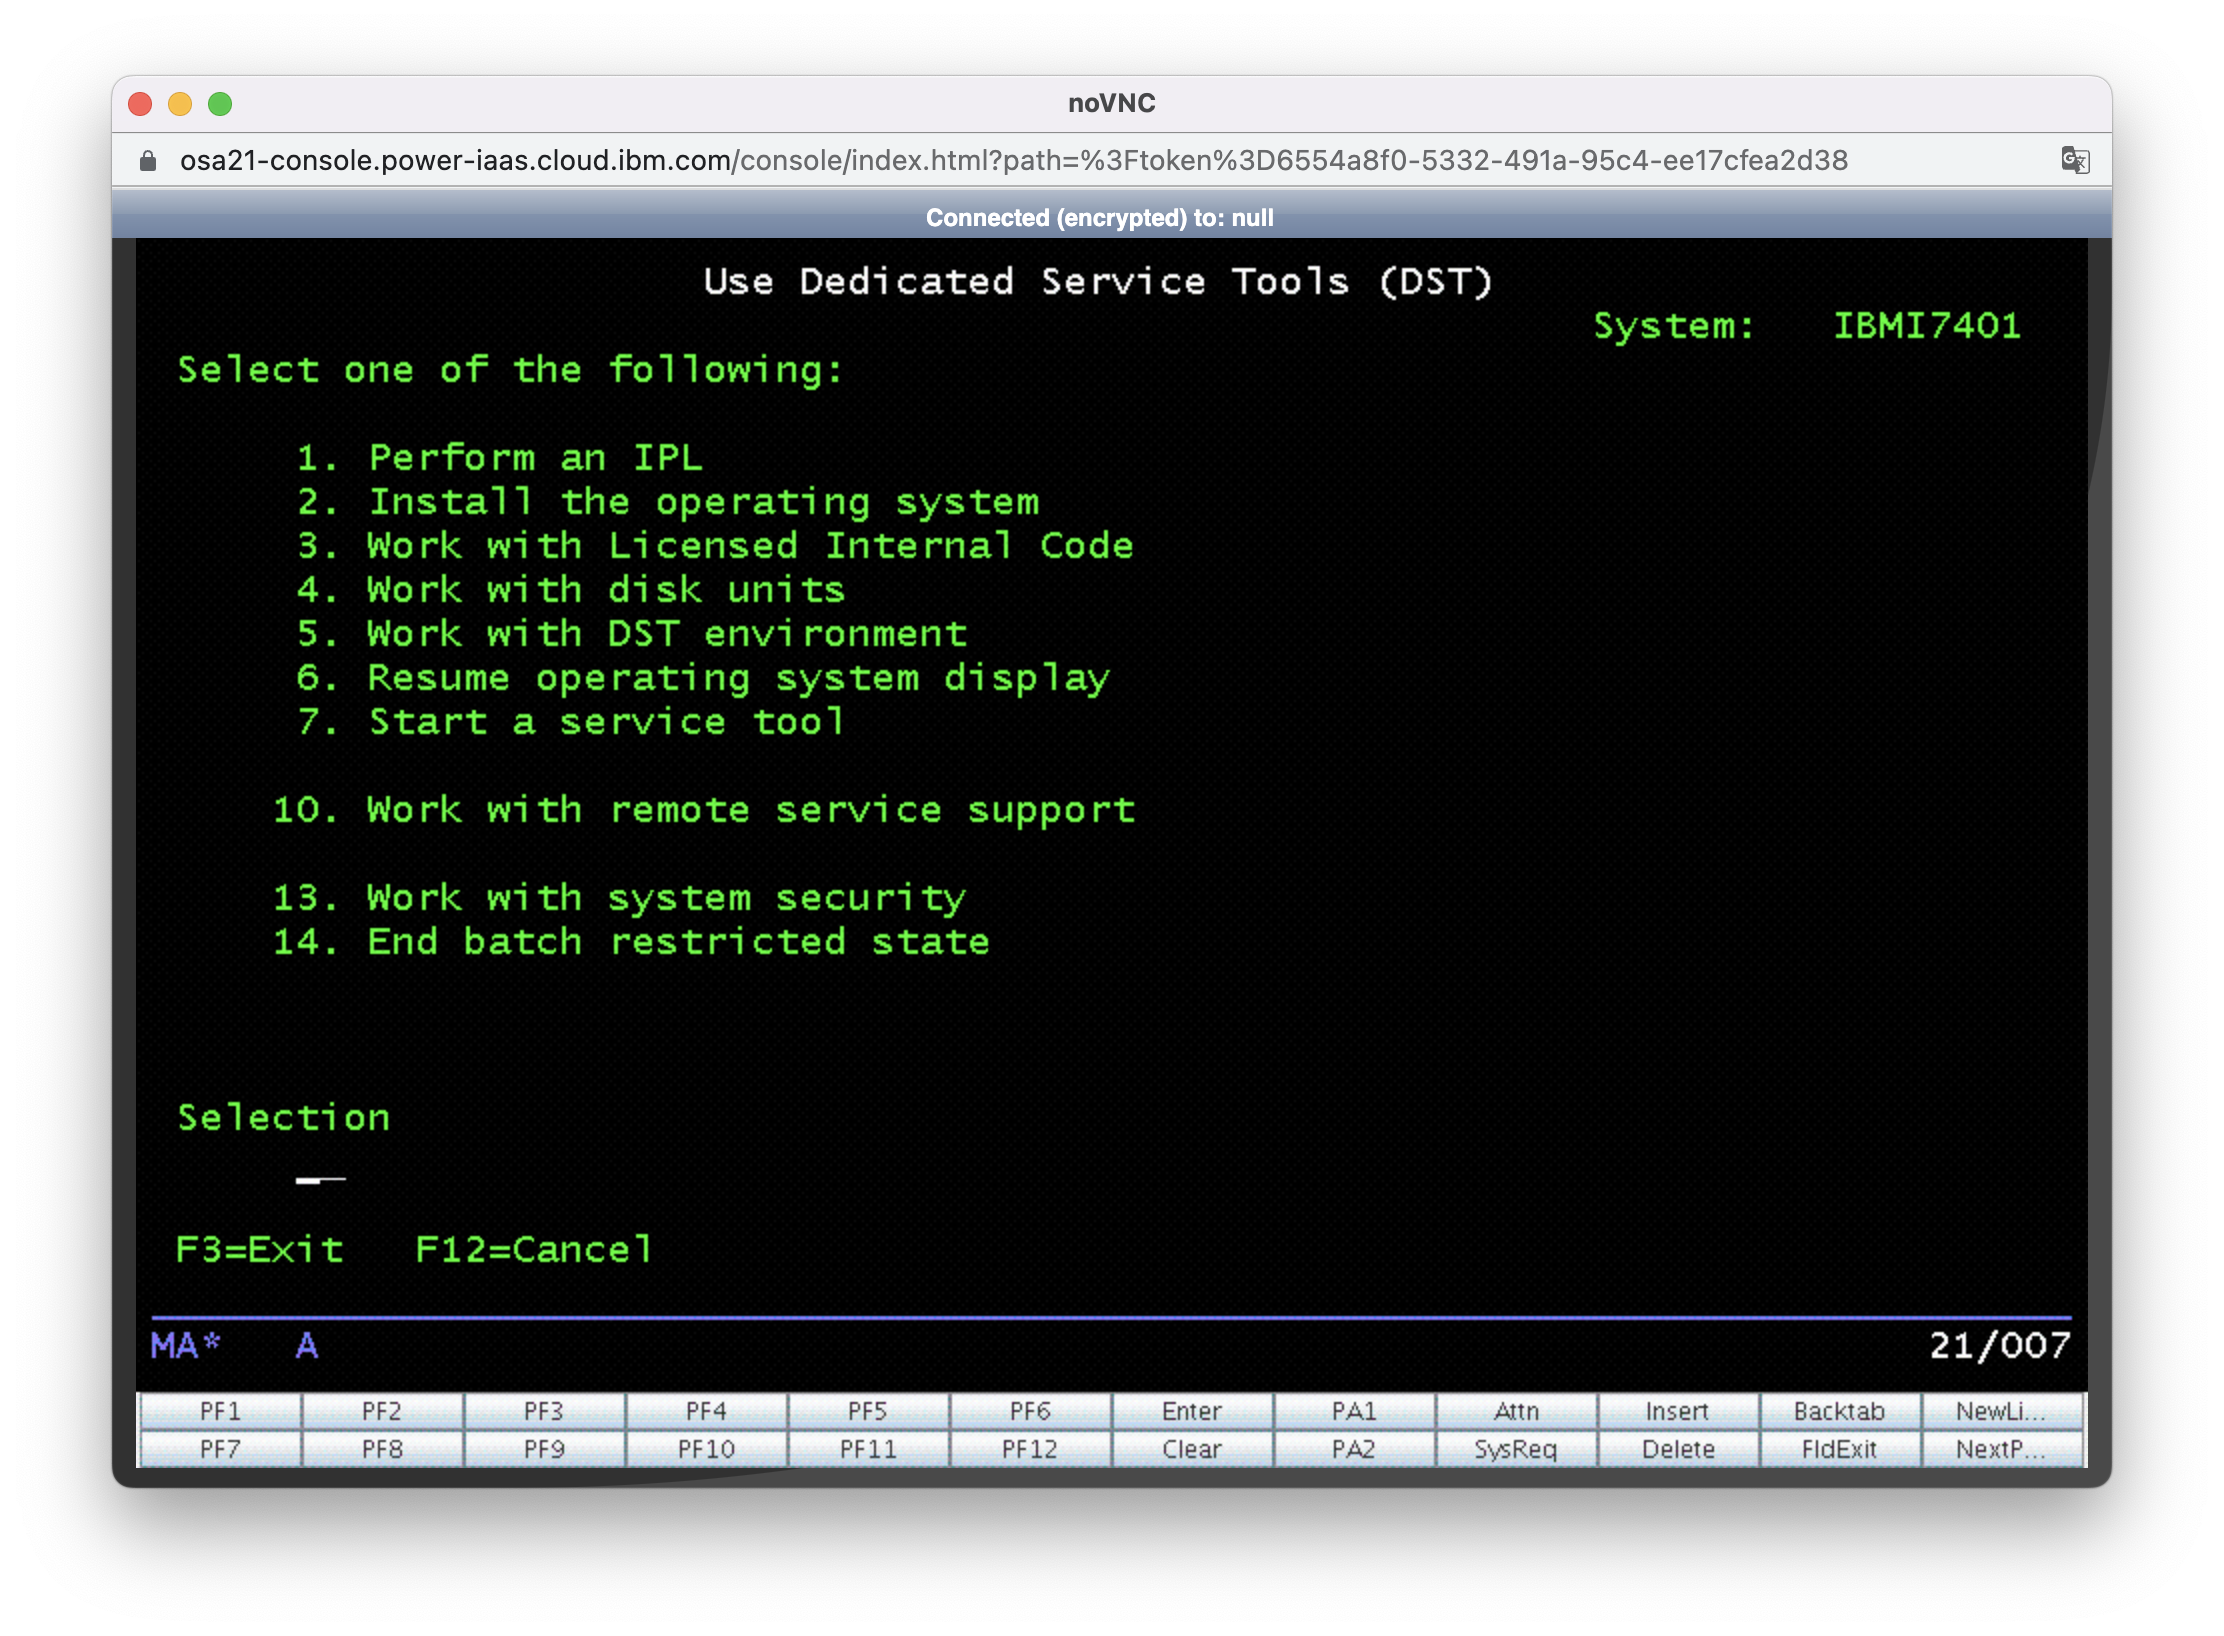Click the Clear key button

[x=1191, y=1449]
